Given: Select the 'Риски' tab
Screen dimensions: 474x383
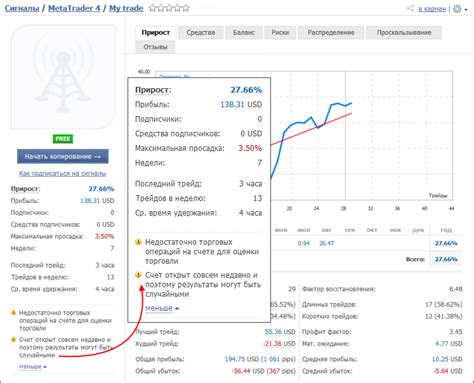Looking at the screenshot, I should tap(280, 33).
